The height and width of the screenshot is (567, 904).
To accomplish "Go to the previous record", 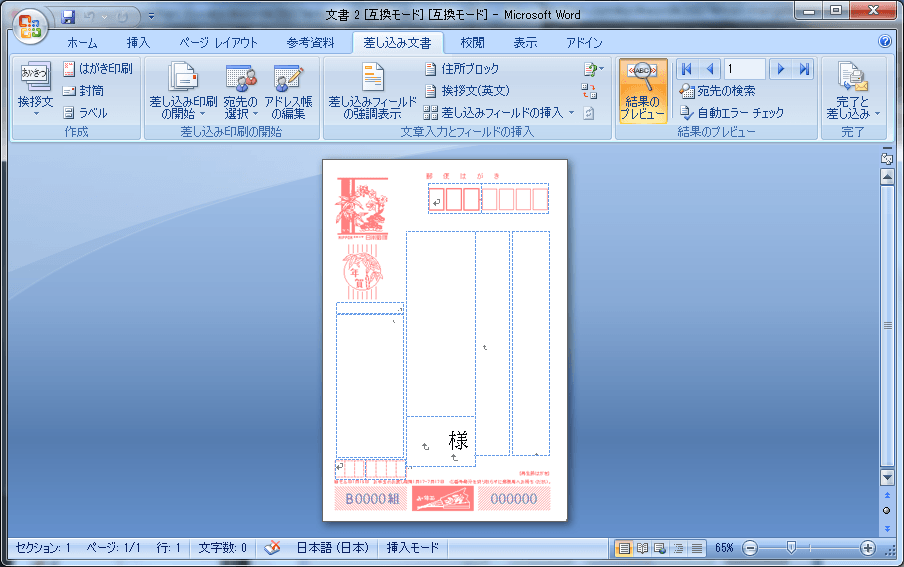I will click(x=710, y=69).
